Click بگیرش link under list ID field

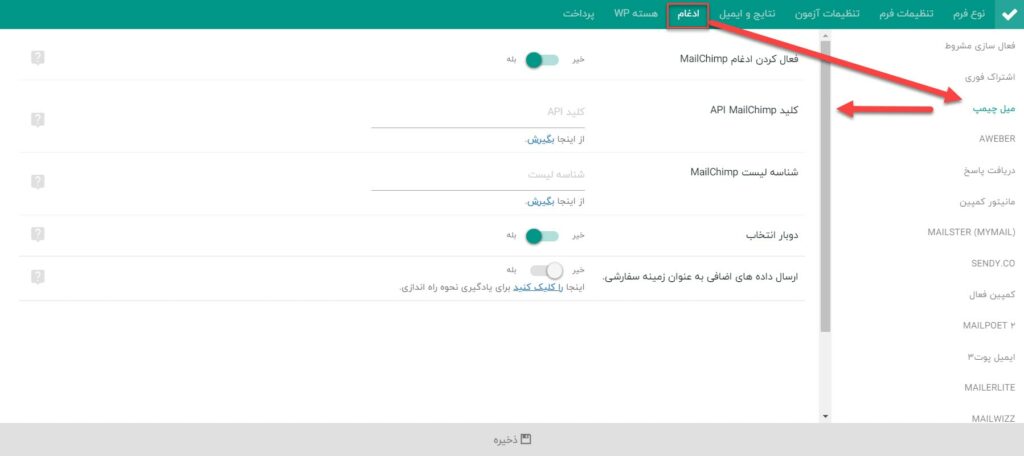(x=541, y=202)
